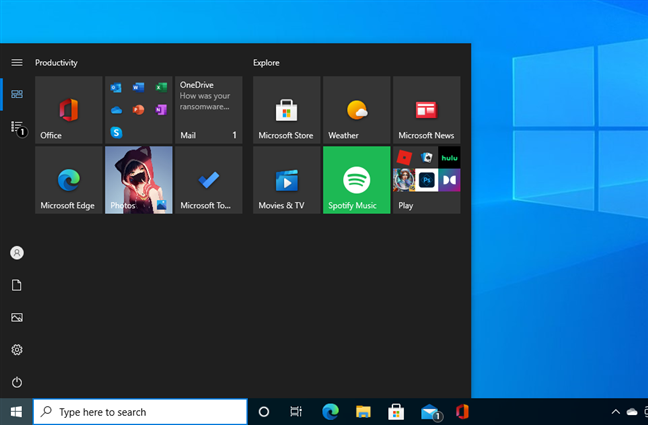Open the Movies & TV tile
The image size is (648, 425).
pyautogui.click(x=287, y=180)
